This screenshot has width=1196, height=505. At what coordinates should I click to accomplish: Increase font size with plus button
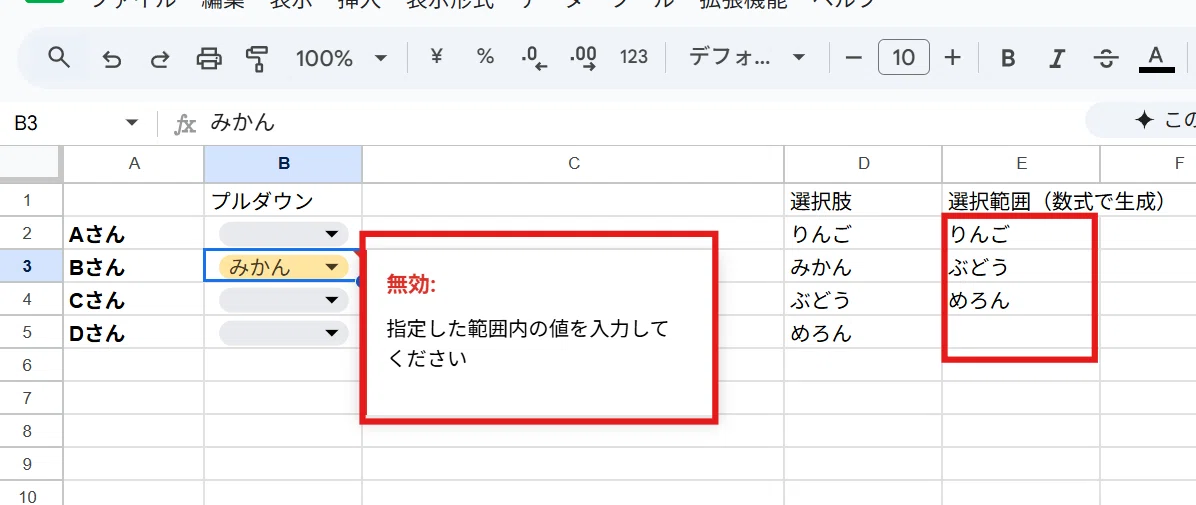click(x=952, y=57)
